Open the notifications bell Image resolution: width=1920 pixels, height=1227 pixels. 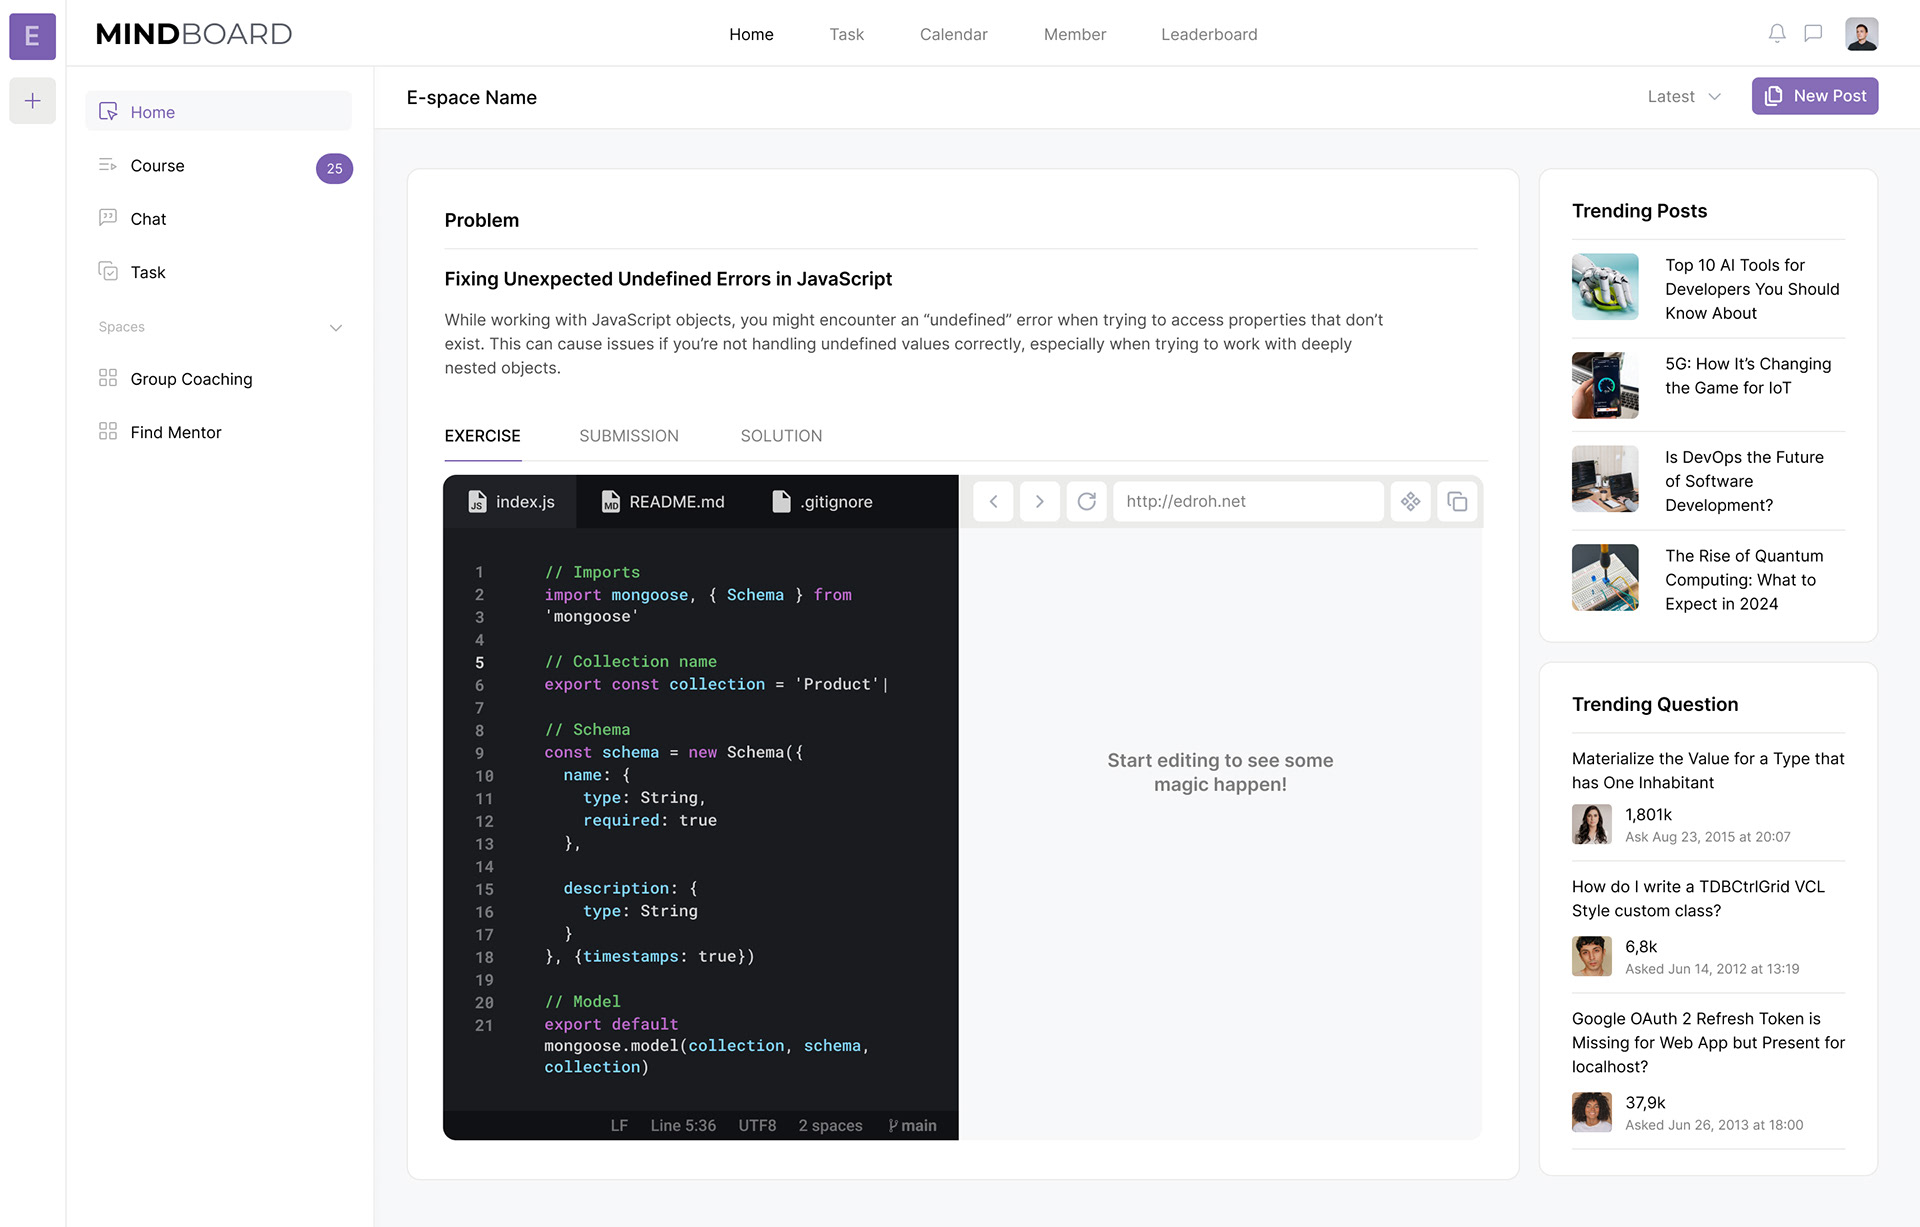[x=1777, y=34]
